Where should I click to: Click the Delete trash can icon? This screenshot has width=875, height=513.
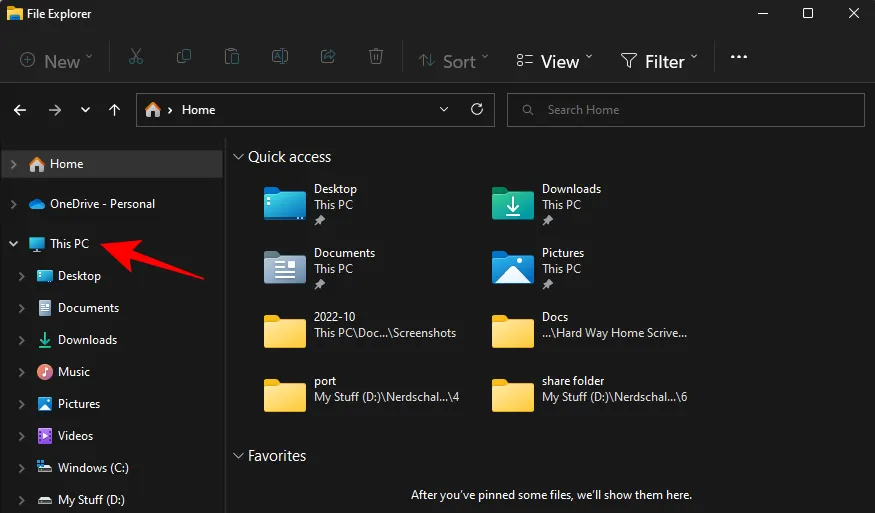376,58
